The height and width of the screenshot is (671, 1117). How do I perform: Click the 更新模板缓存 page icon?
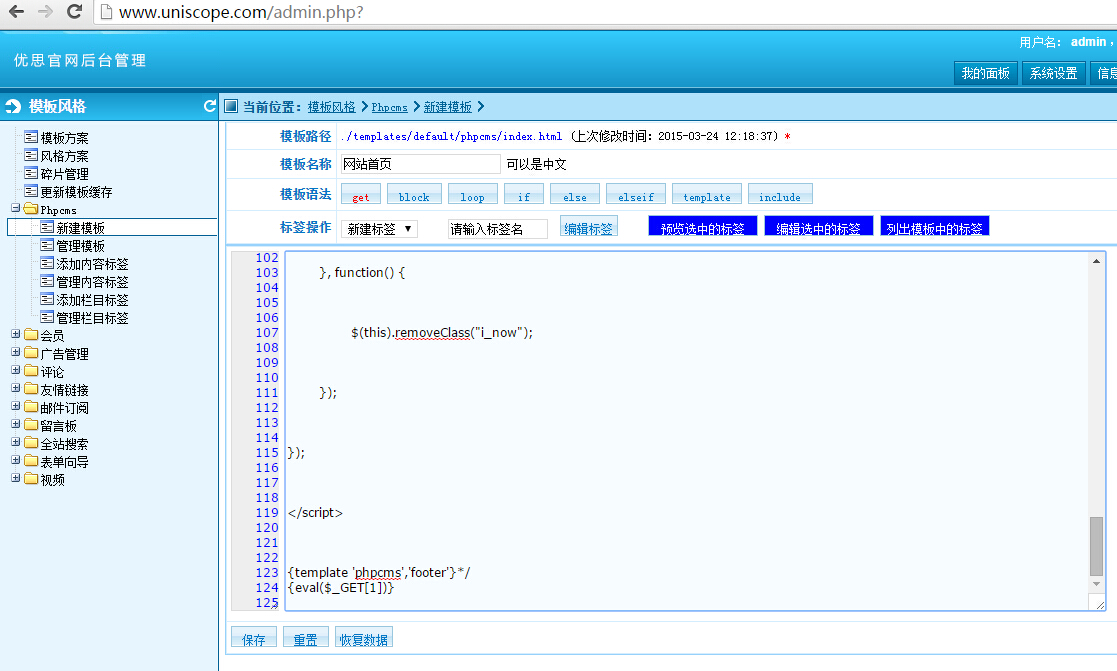tap(31, 191)
